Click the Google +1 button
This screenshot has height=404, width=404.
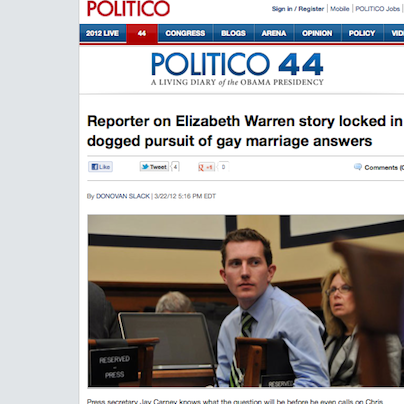click(x=206, y=167)
